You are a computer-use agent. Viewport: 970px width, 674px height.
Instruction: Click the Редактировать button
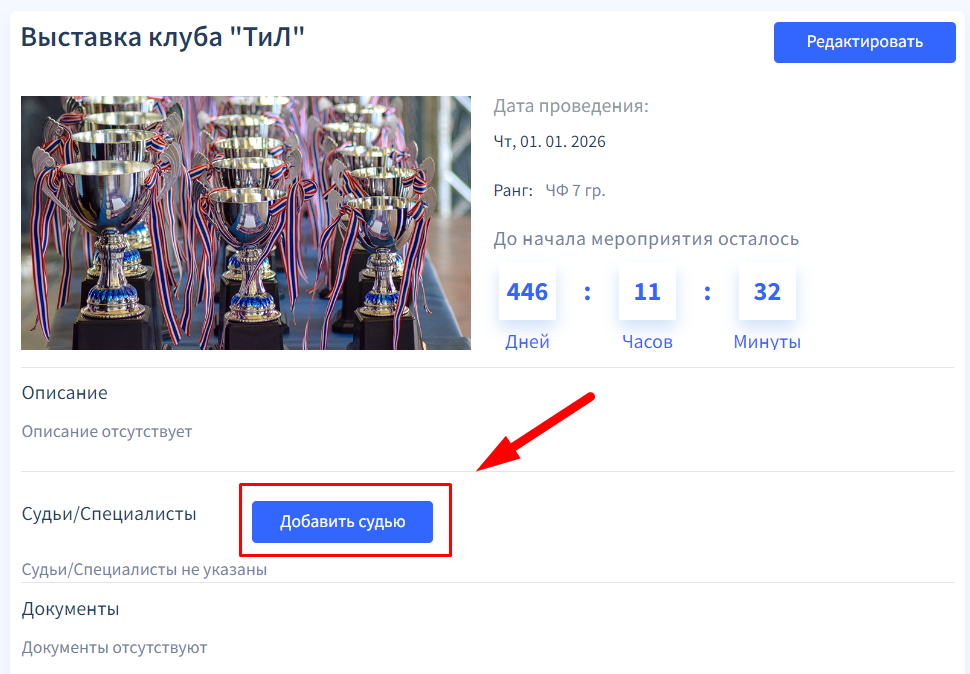[x=865, y=42]
